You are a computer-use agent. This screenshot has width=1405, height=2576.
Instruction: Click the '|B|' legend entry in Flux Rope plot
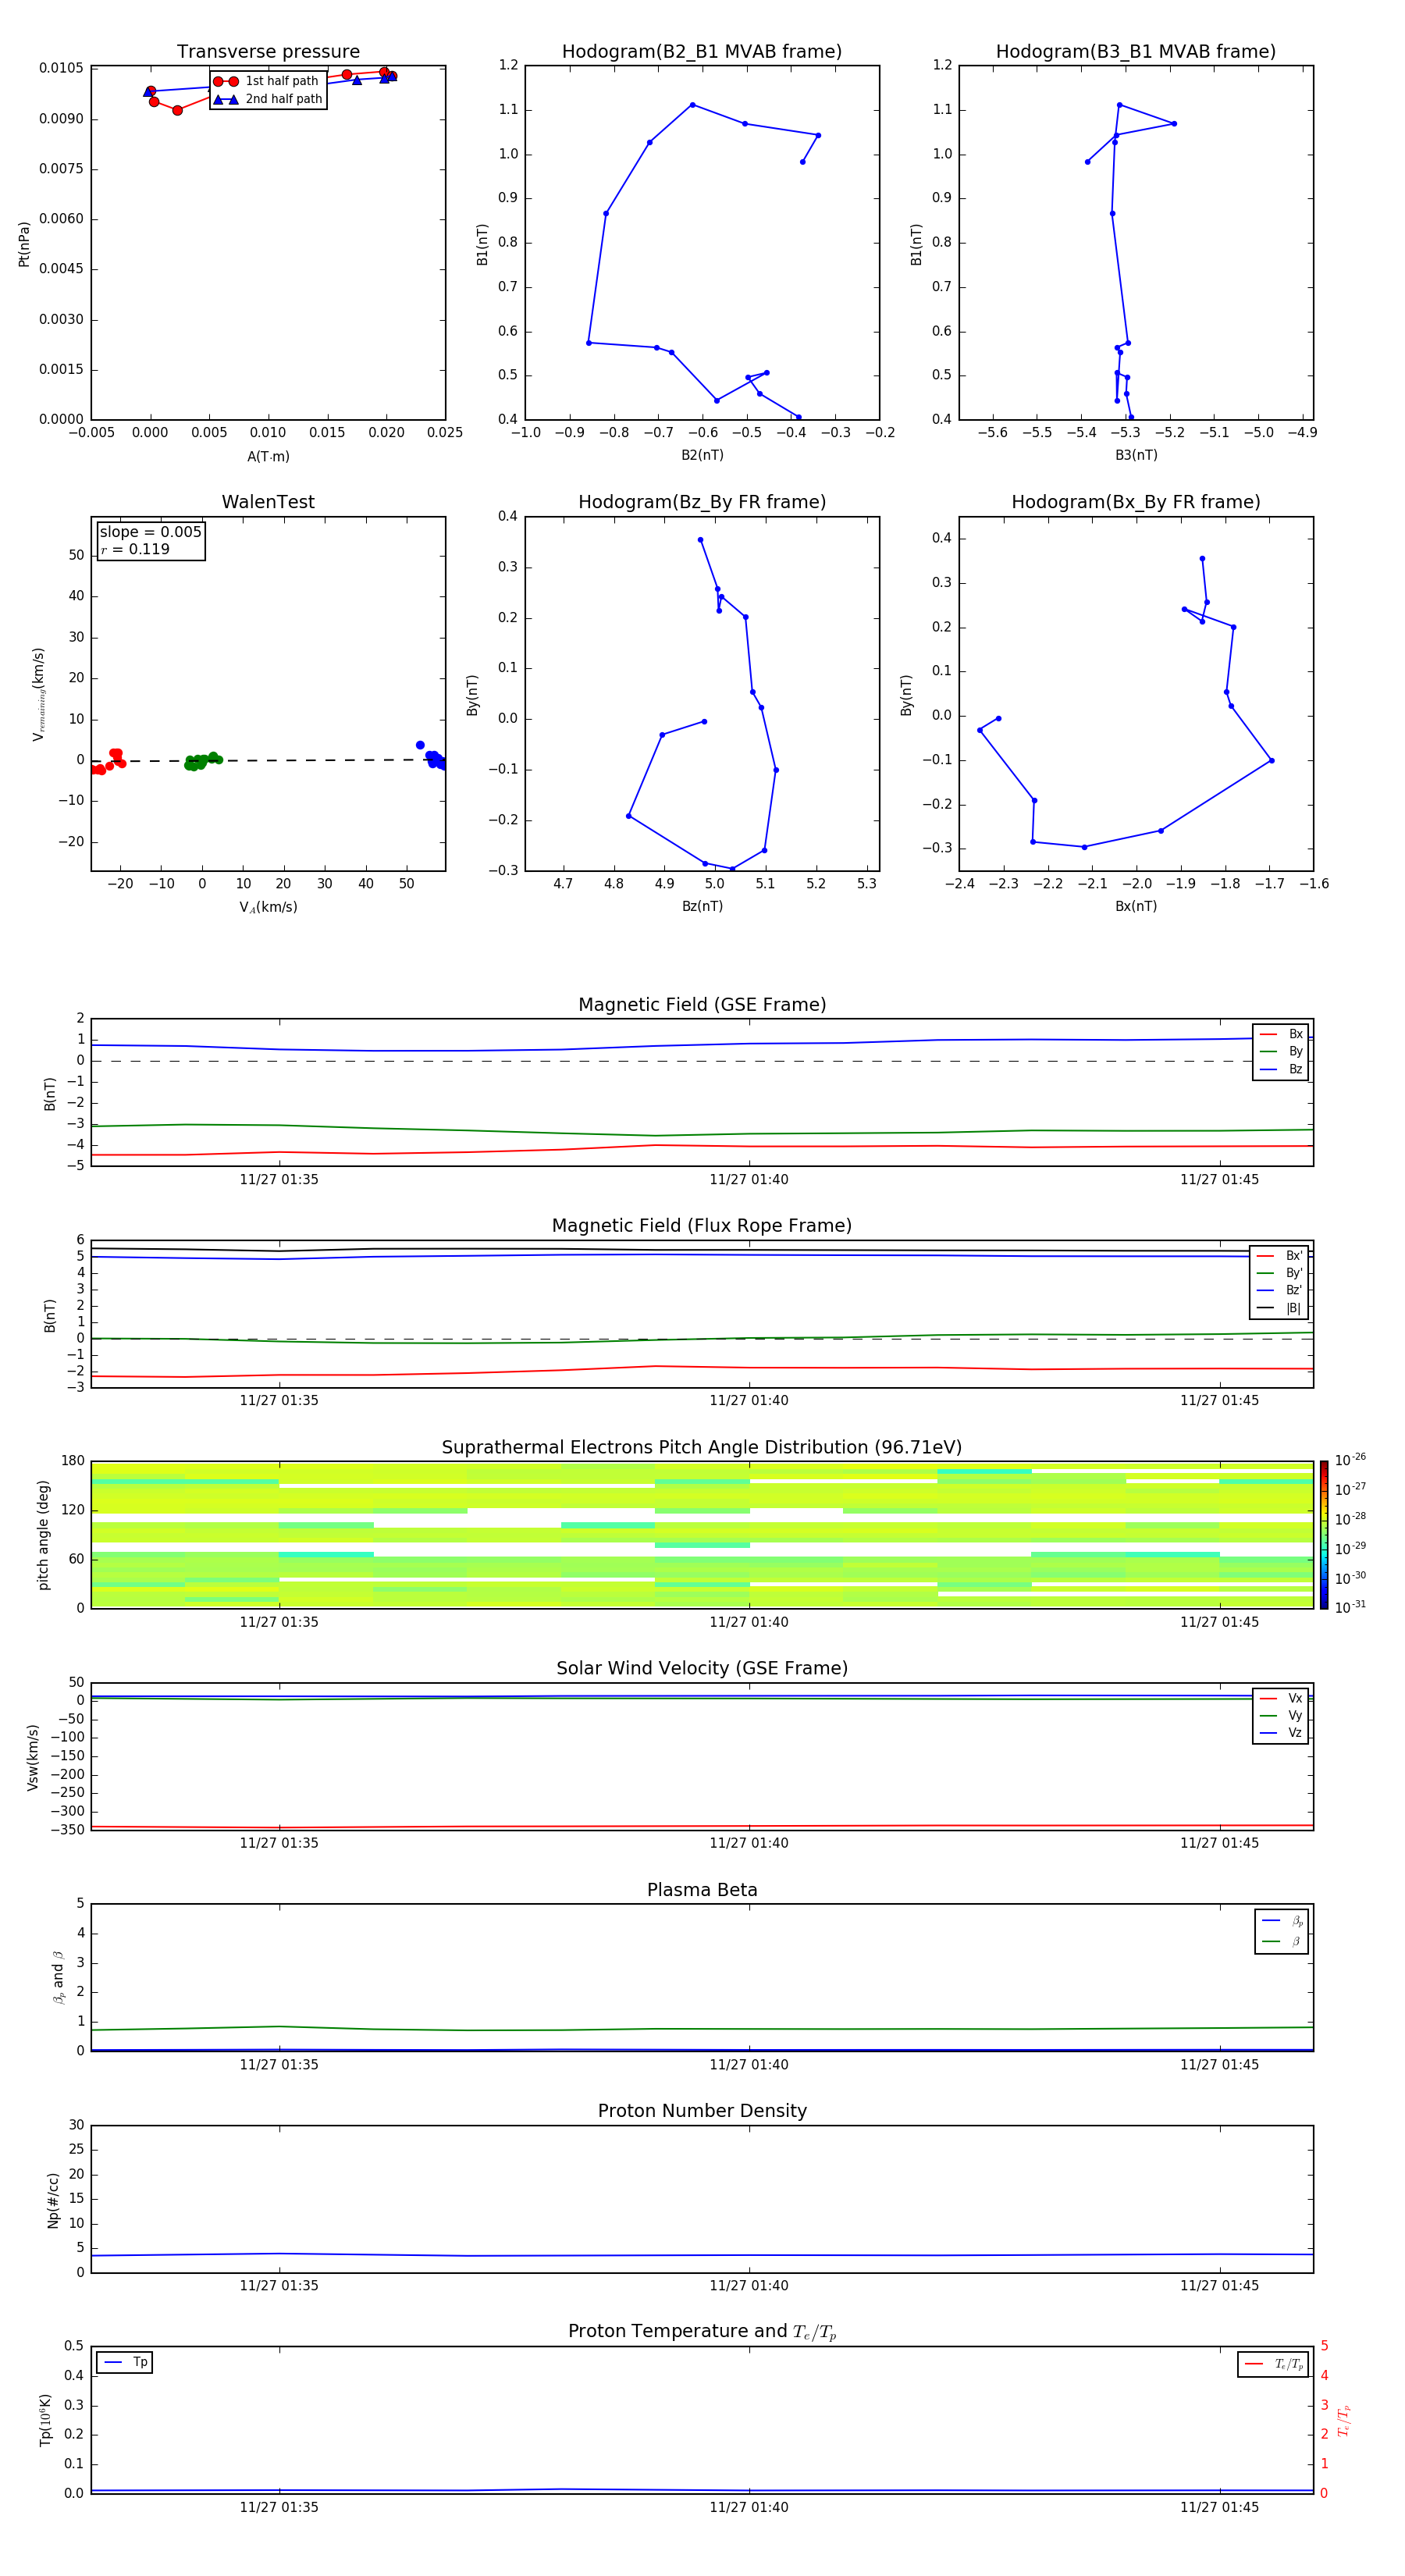point(1279,1308)
